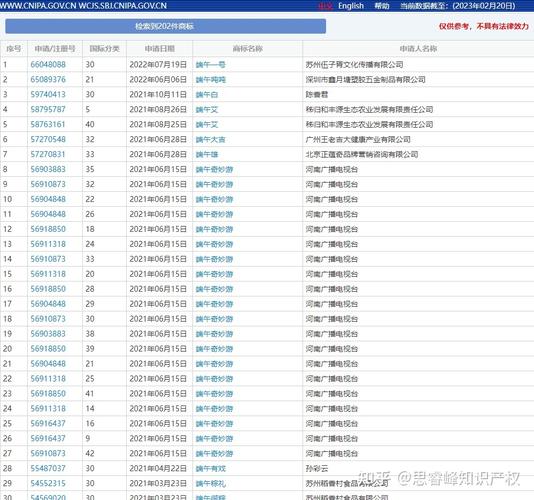Image resolution: width=534 pixels, height=500 pixels.
Task: Open number 56911318 in row 13
Action: coord(48,244)
